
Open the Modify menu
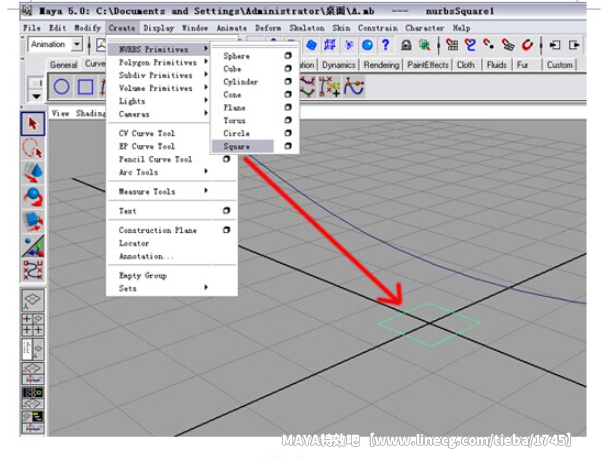pos(88,28)
